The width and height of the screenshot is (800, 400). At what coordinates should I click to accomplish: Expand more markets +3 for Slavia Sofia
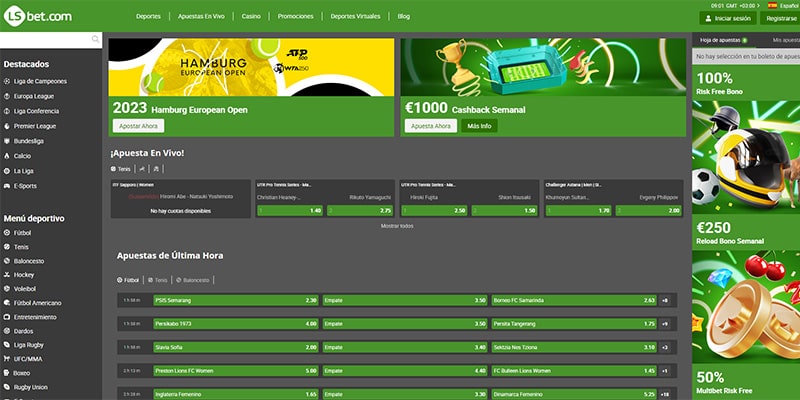(665, 347)
